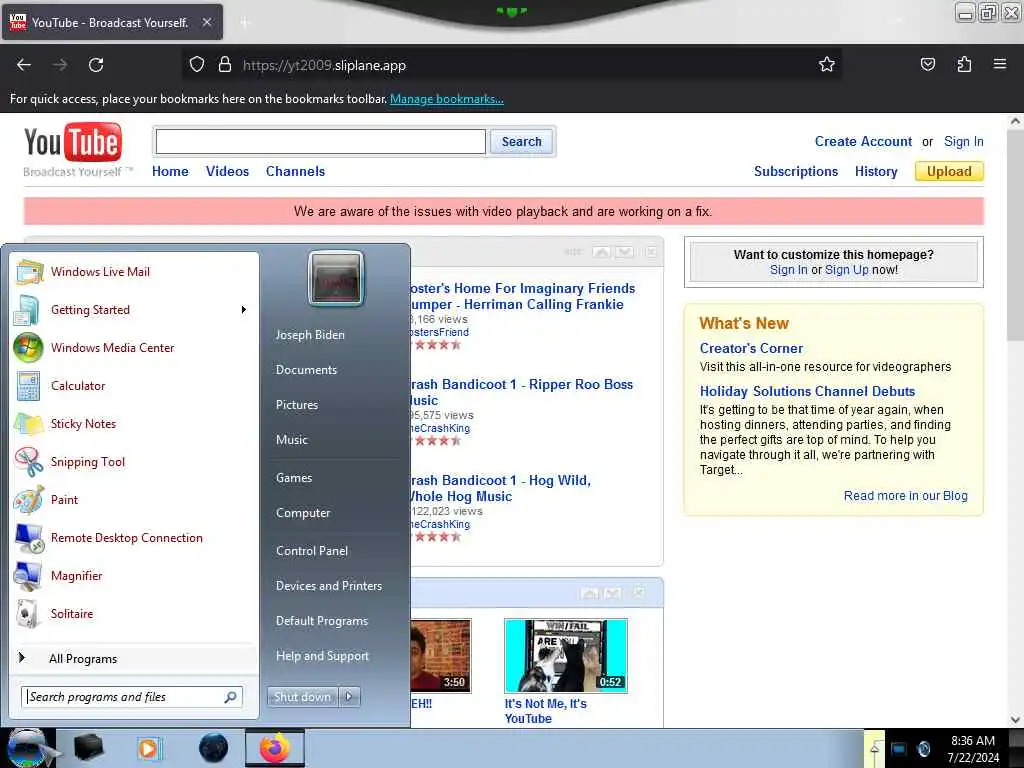Screen dimensions: 1024x768
Task: Open Holiday Solutions Channel Debuts link
Action: (x=807, y=391)
